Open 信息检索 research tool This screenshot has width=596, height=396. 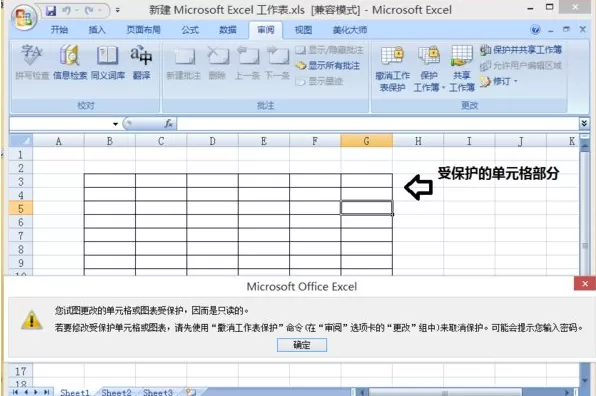pos(70,62)
